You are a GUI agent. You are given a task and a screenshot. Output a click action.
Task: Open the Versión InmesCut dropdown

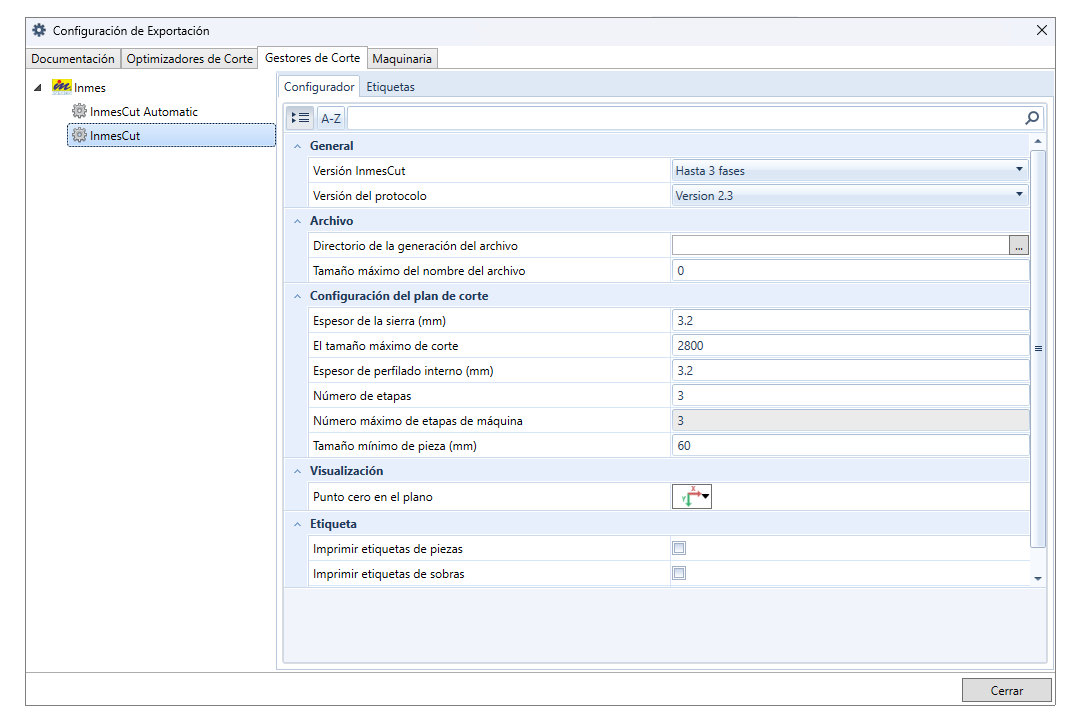(x=850, y=170)
